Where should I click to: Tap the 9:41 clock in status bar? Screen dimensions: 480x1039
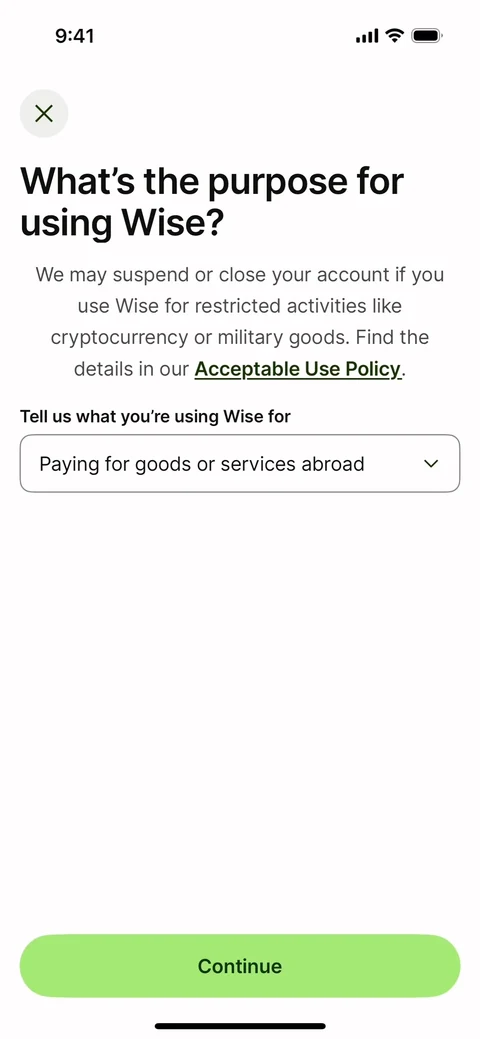point(75,36)
